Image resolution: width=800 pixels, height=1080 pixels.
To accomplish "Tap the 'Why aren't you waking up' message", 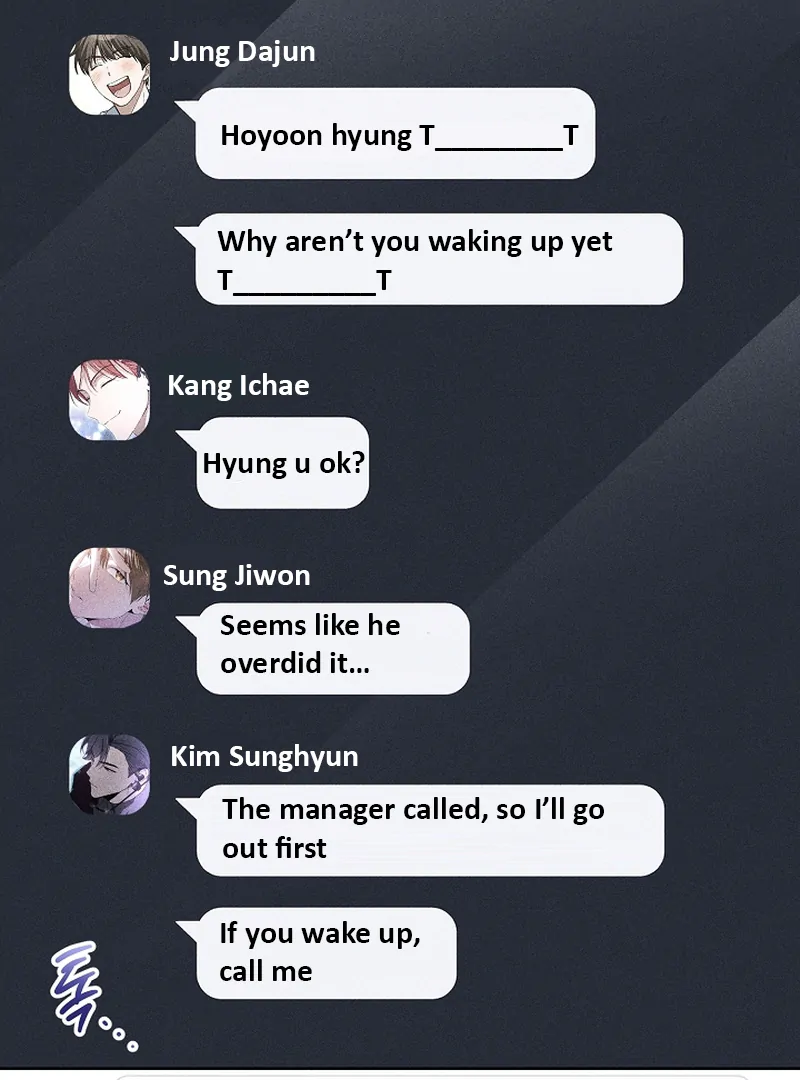I will (x=439, y=259).
